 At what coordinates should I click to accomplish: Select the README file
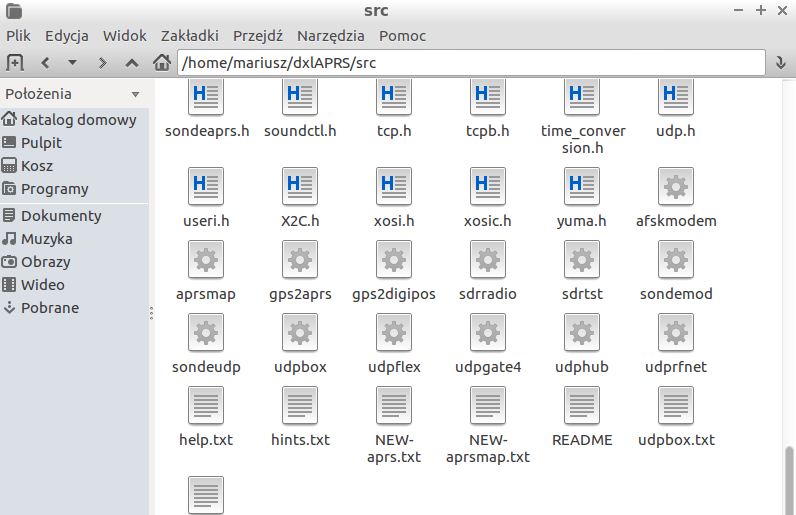pos(582,417)
